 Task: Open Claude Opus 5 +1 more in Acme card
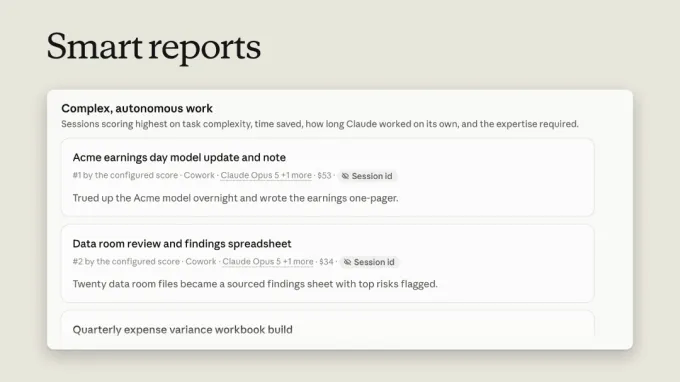(266, 175)
